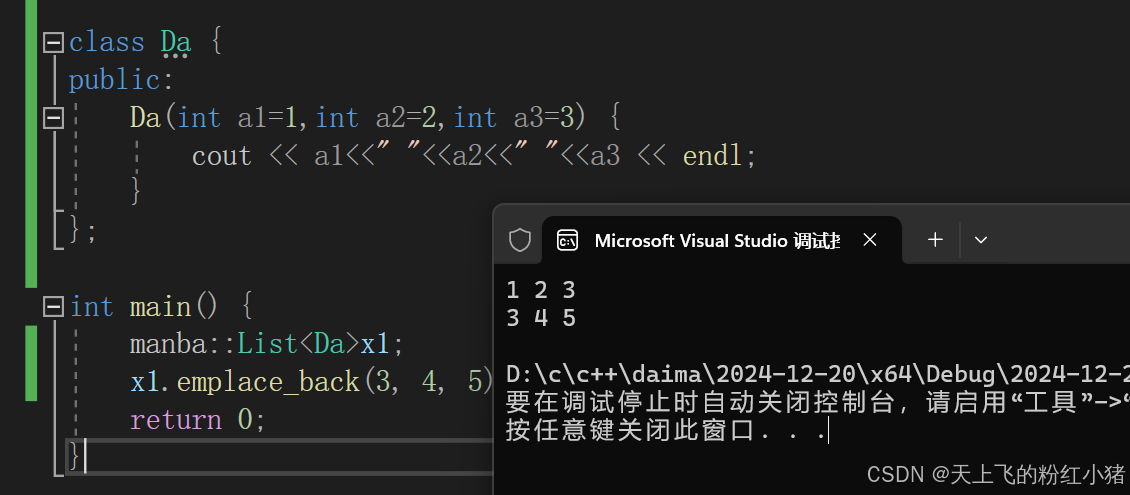
Task: Click the shield icon in terminal title bar
Action: [520, 240]
